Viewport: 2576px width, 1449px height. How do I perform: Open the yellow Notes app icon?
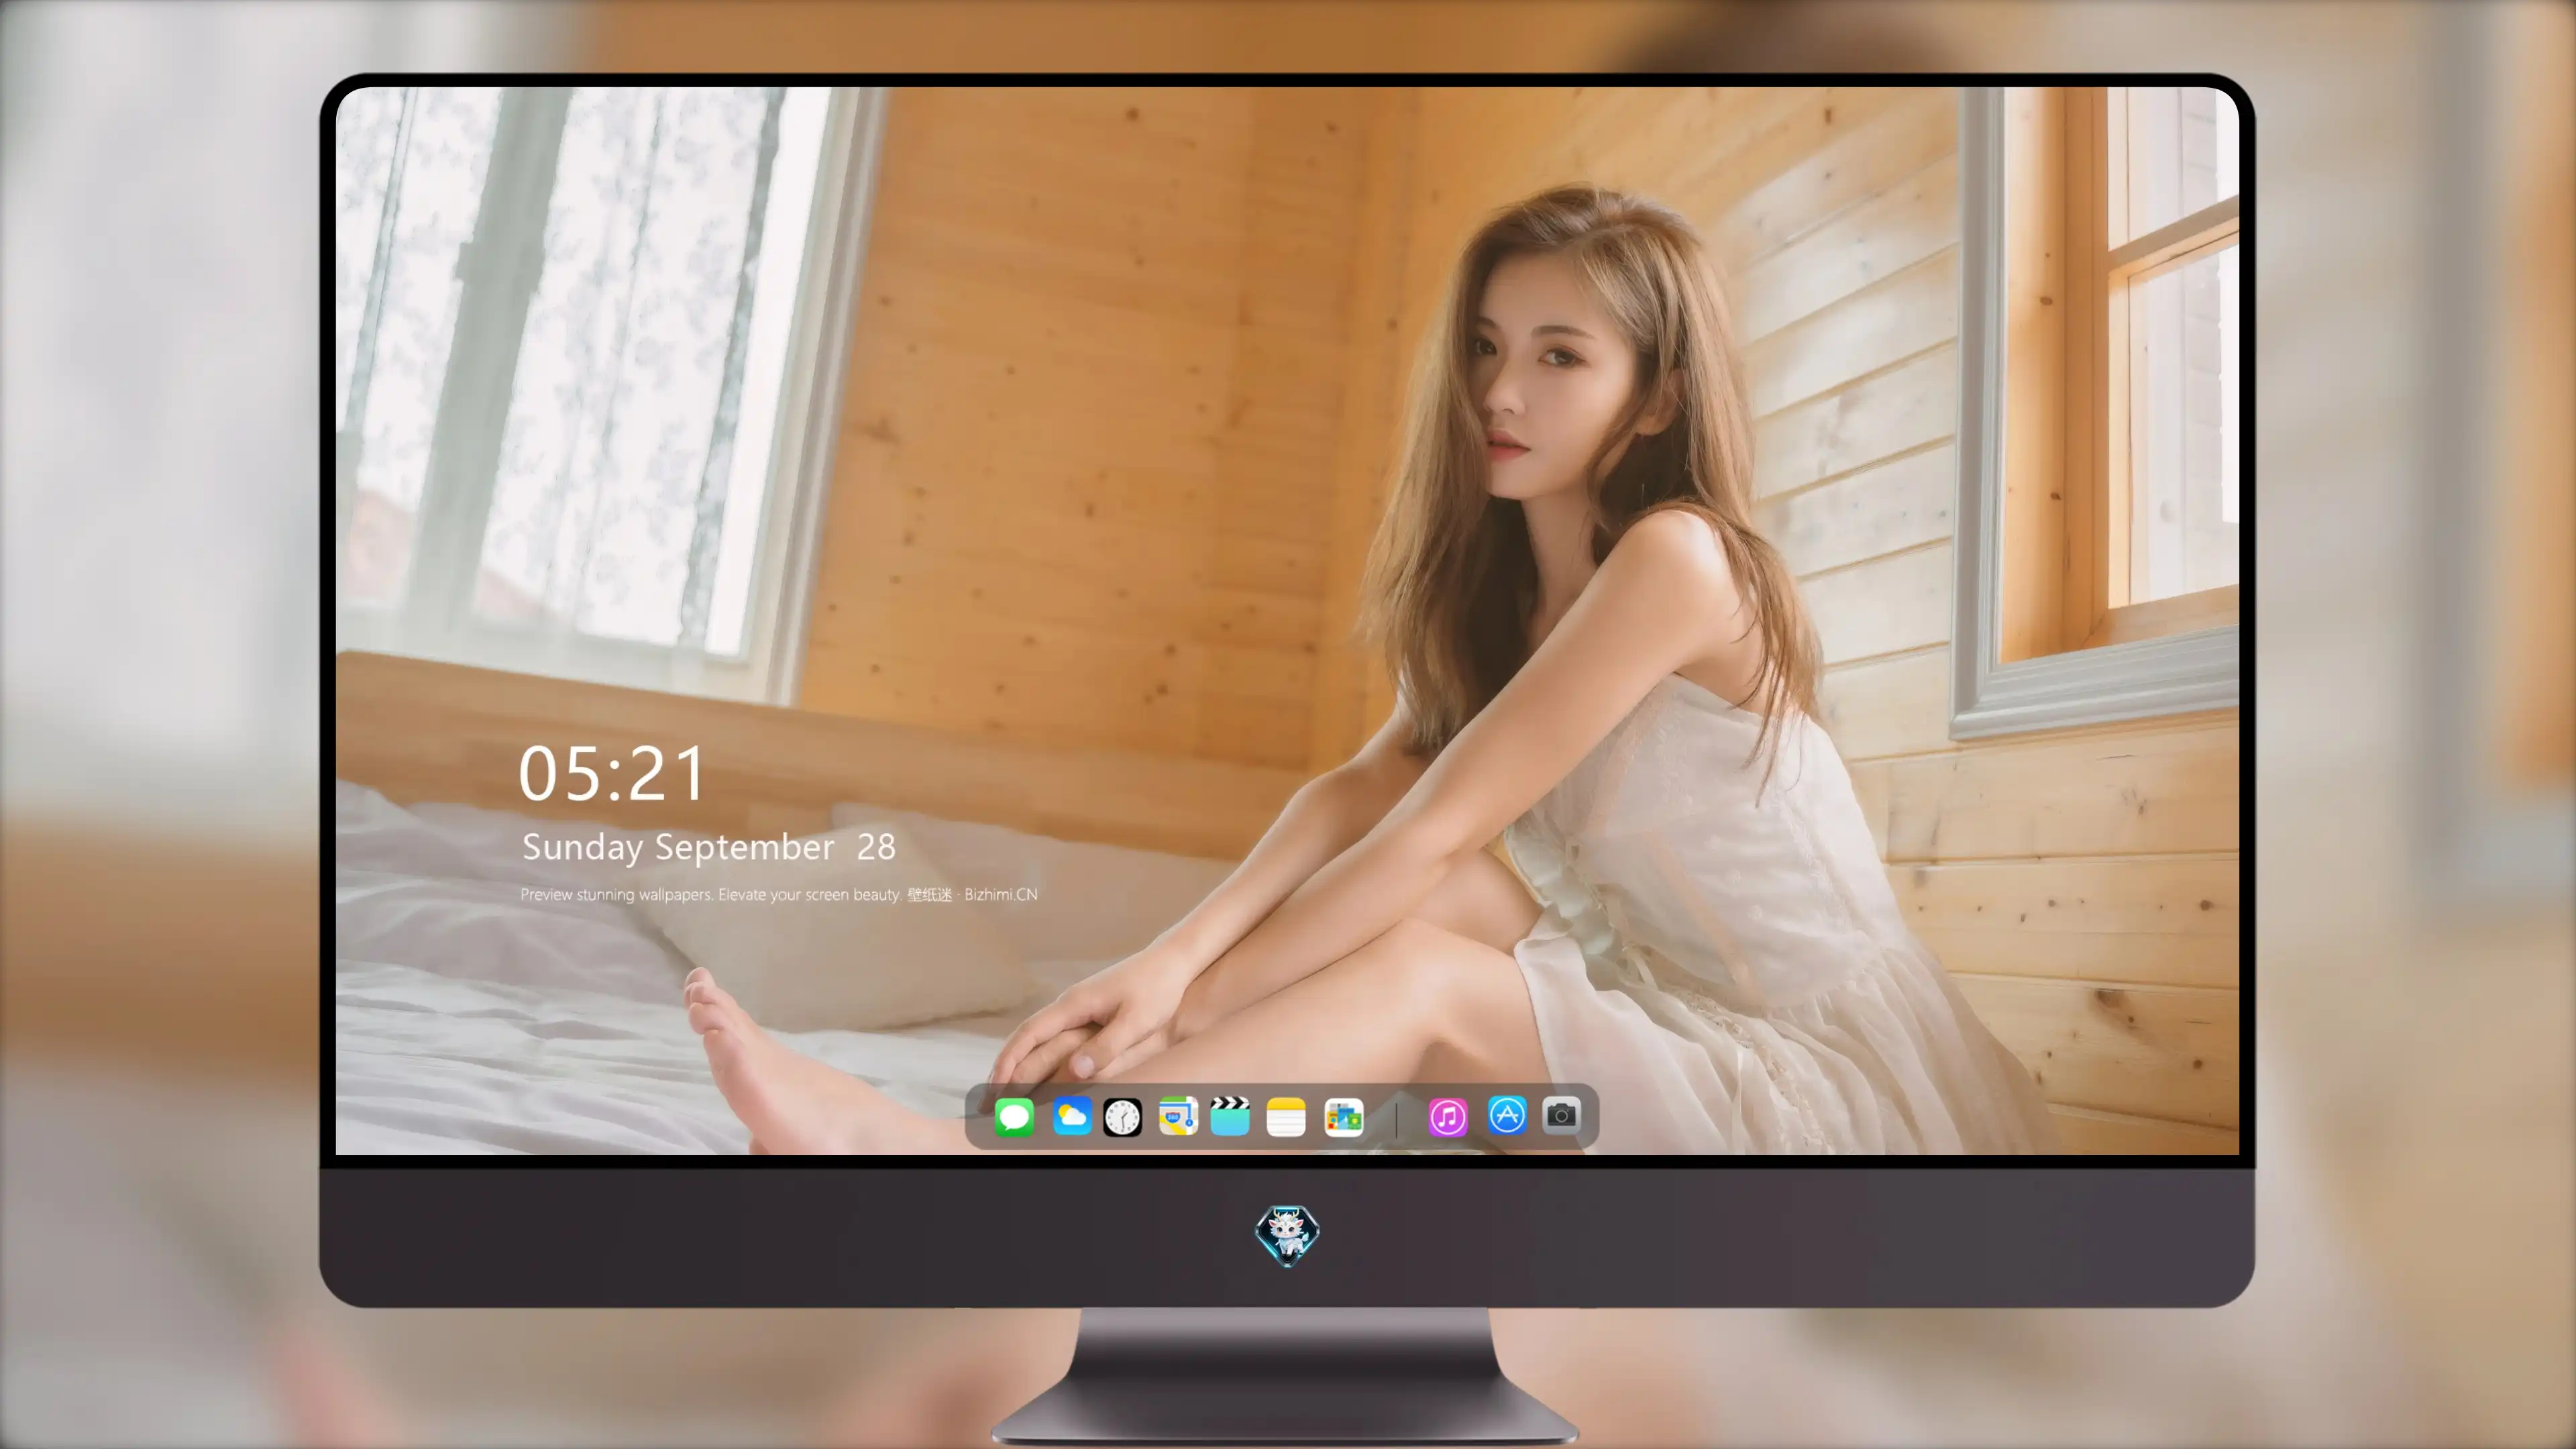pyautogui.click(x=1286, y=1116)
